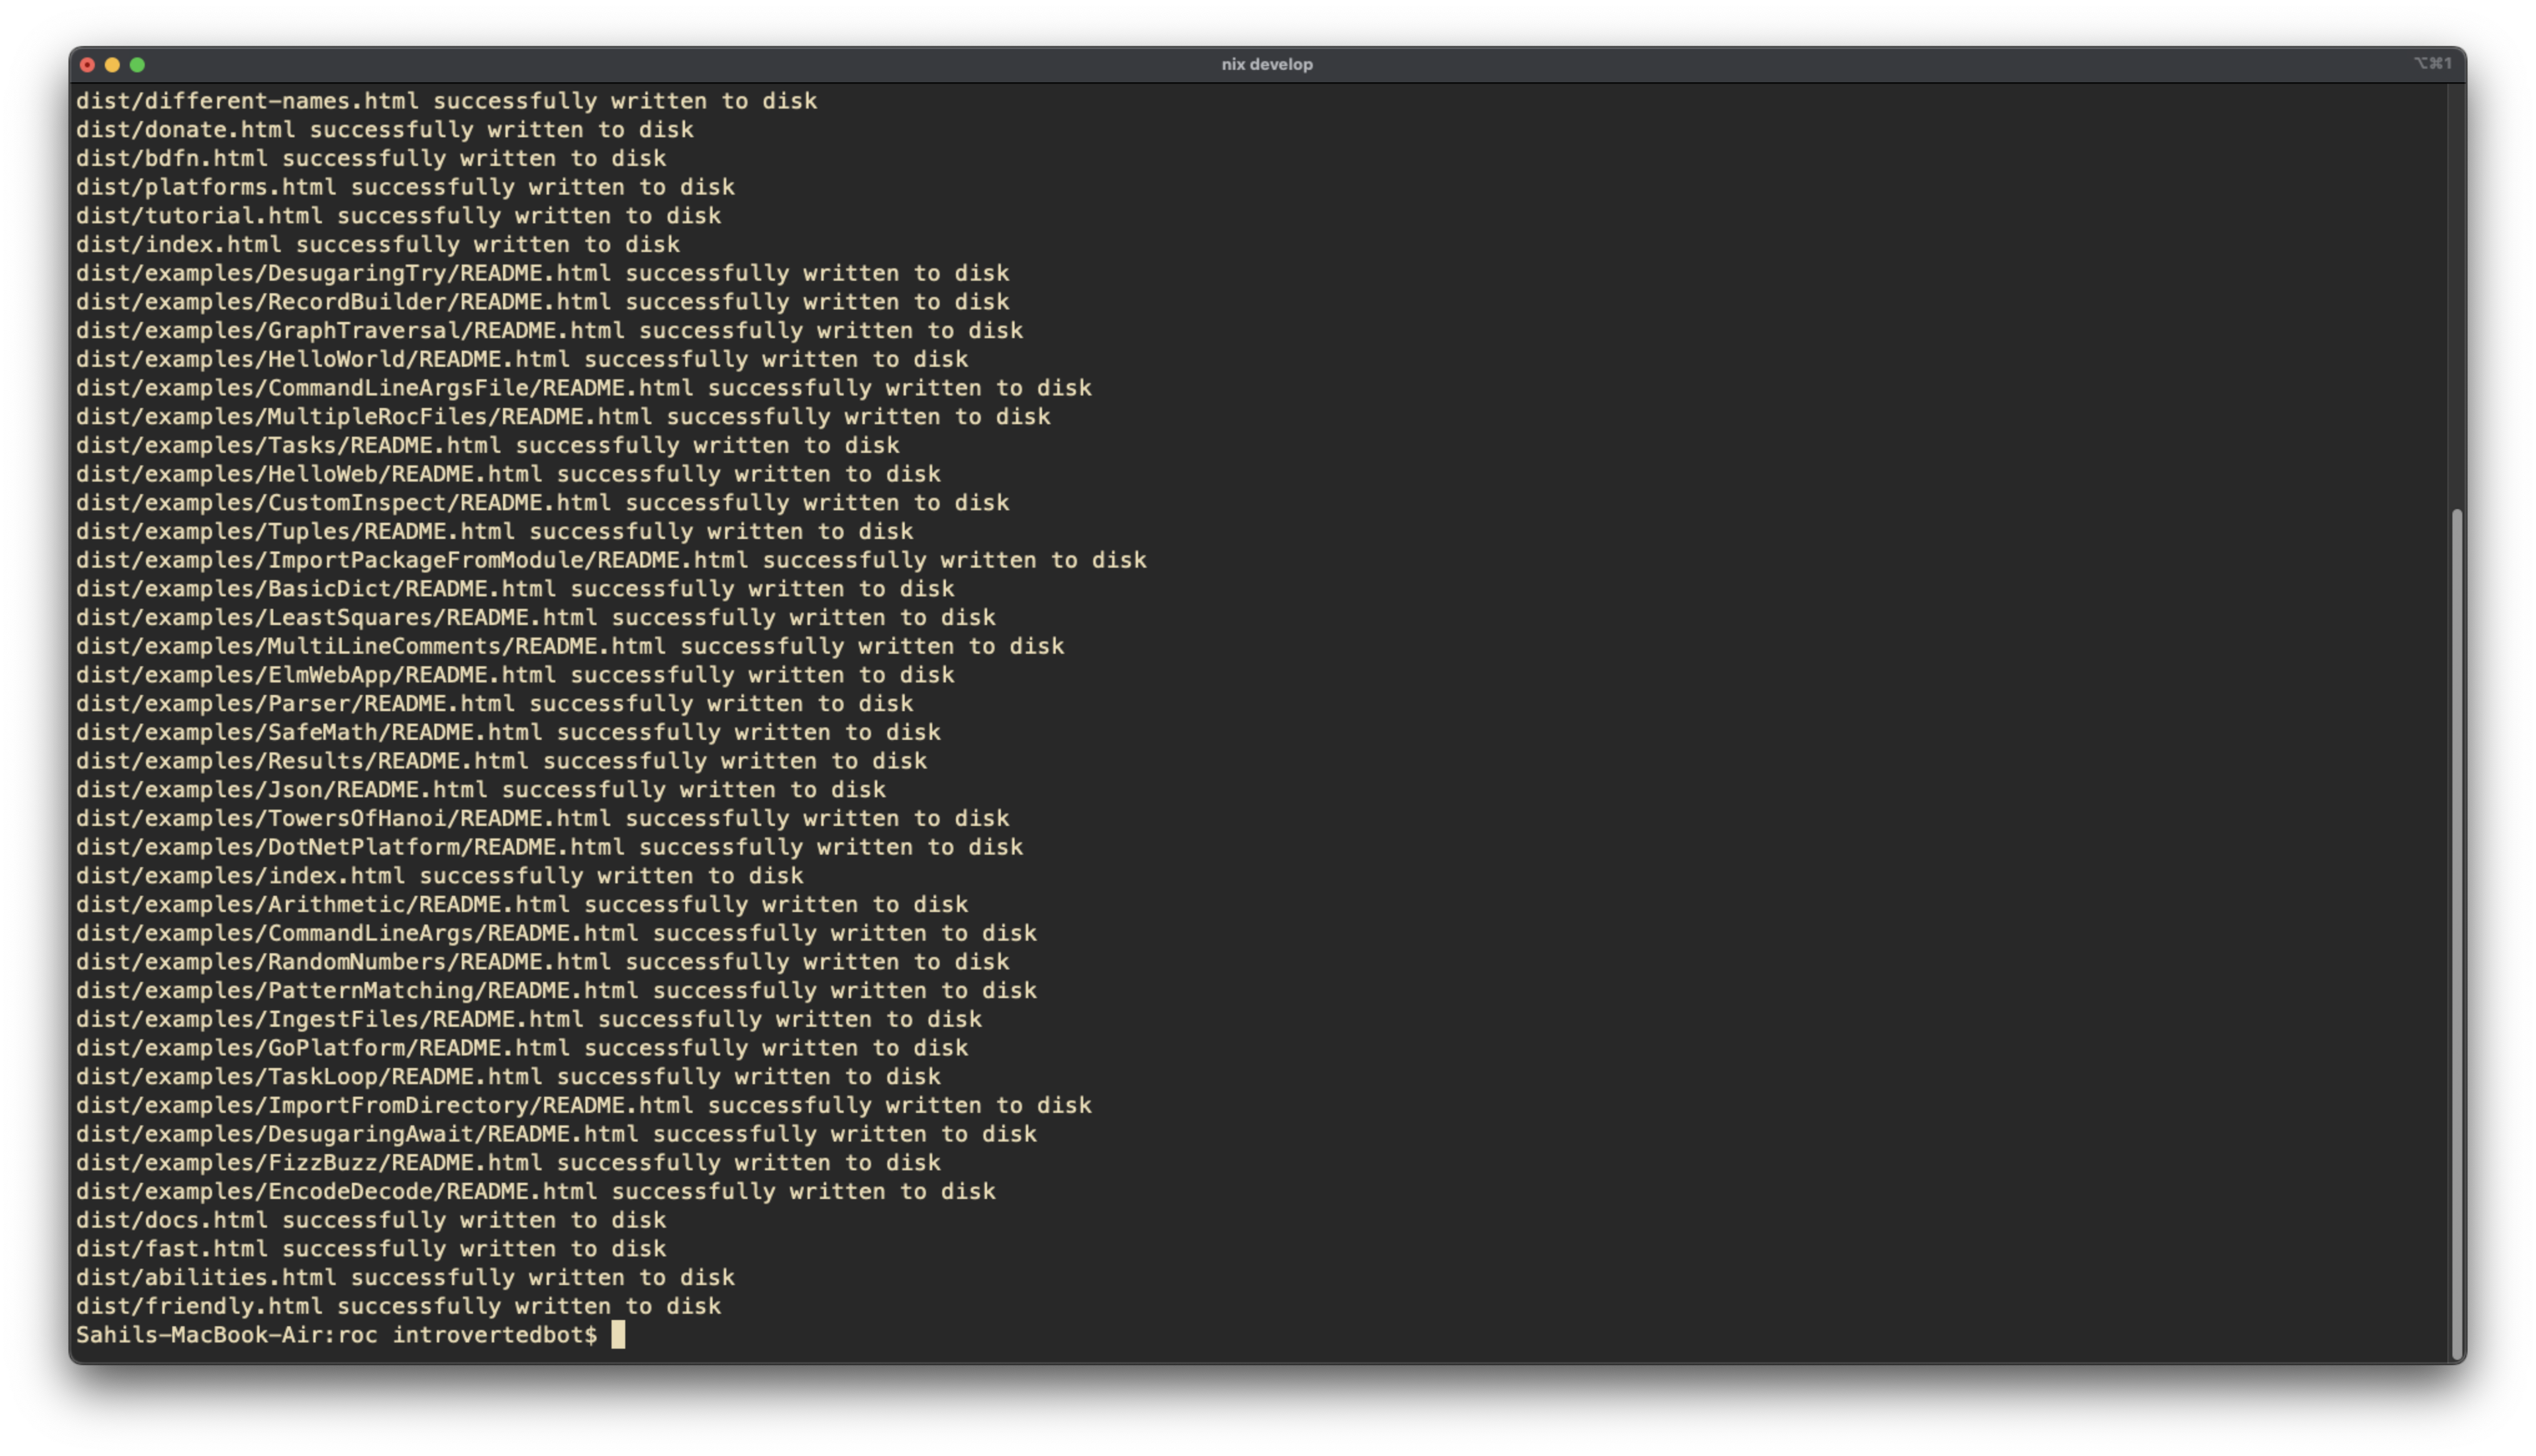2536x1456 pixels.
Task: Click the FizzBuzz/README.html line
Action: [509, 1163]
